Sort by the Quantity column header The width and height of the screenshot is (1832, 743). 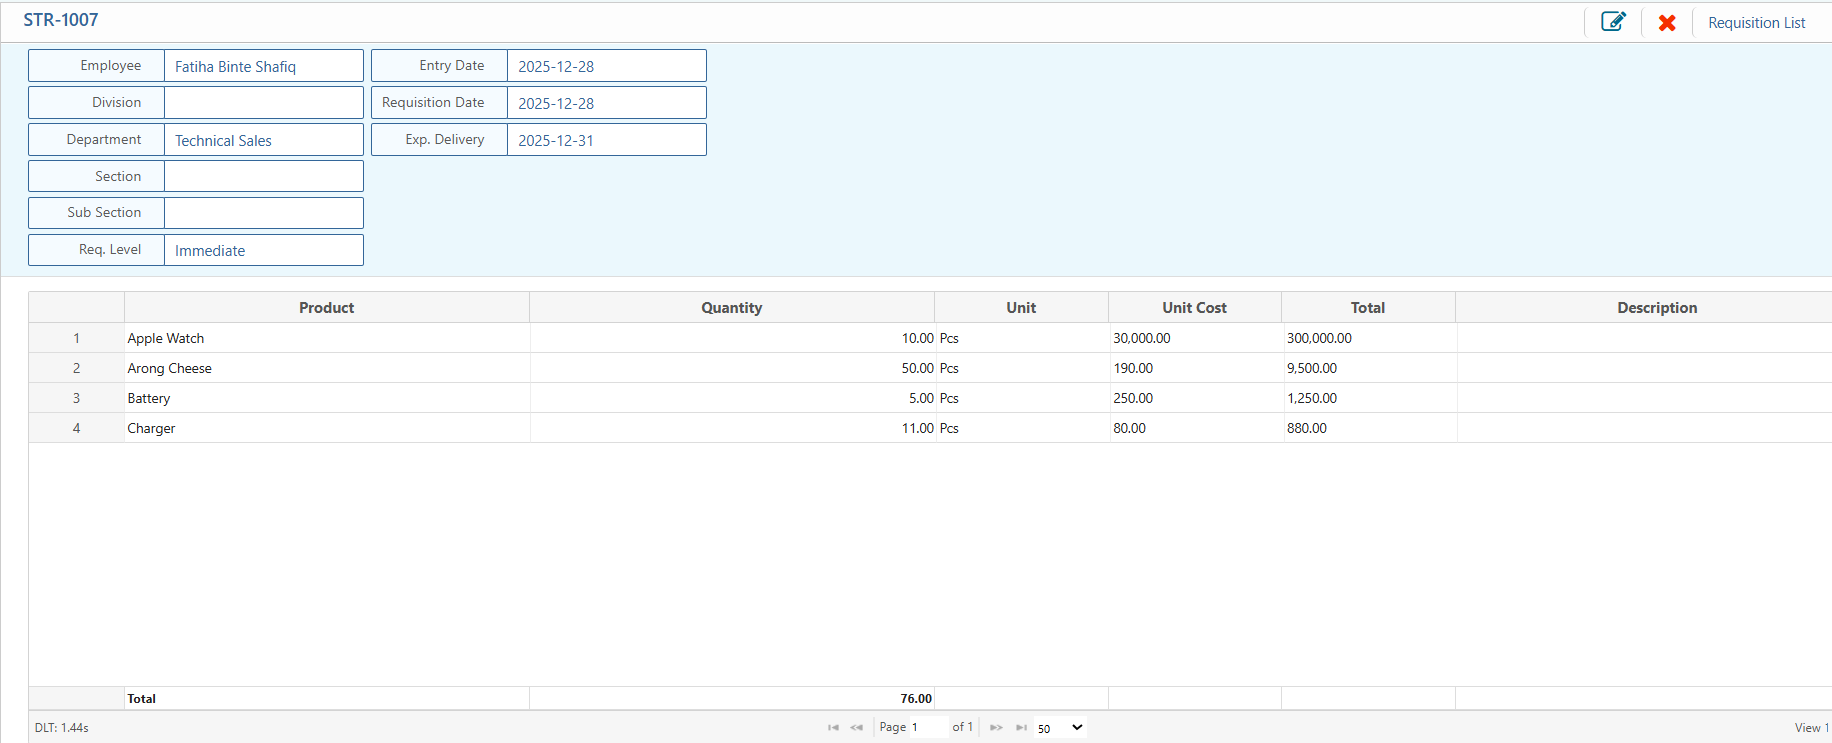[731, 308]
